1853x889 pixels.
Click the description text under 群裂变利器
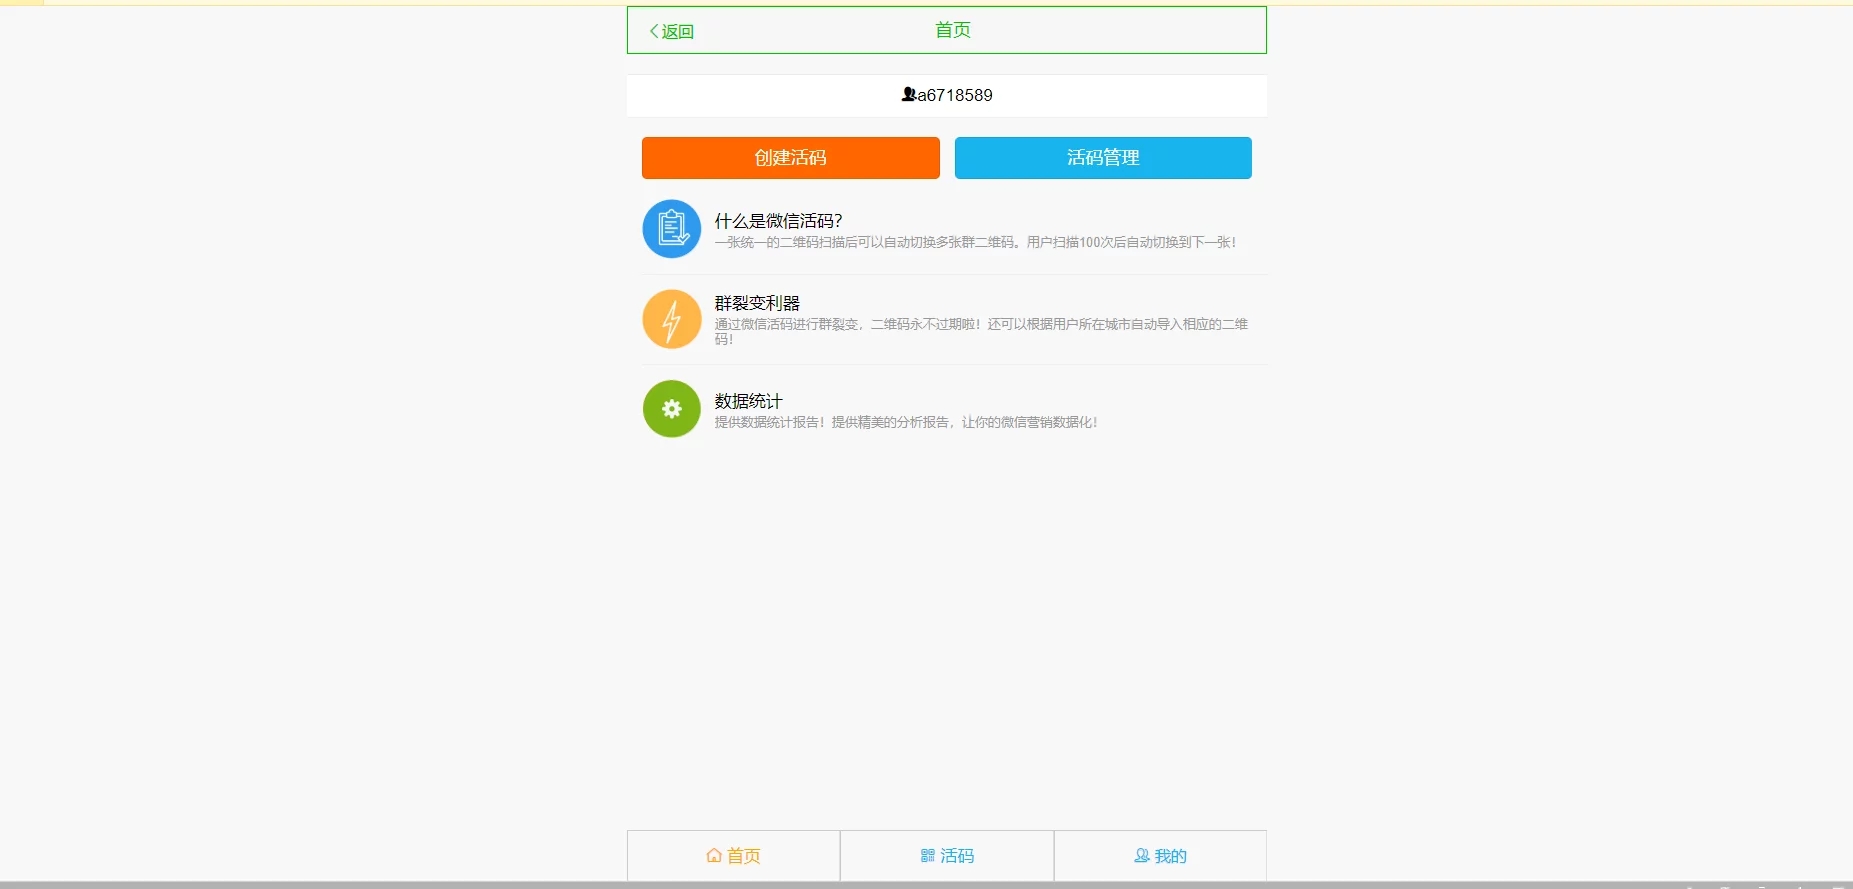click(980, 325)
